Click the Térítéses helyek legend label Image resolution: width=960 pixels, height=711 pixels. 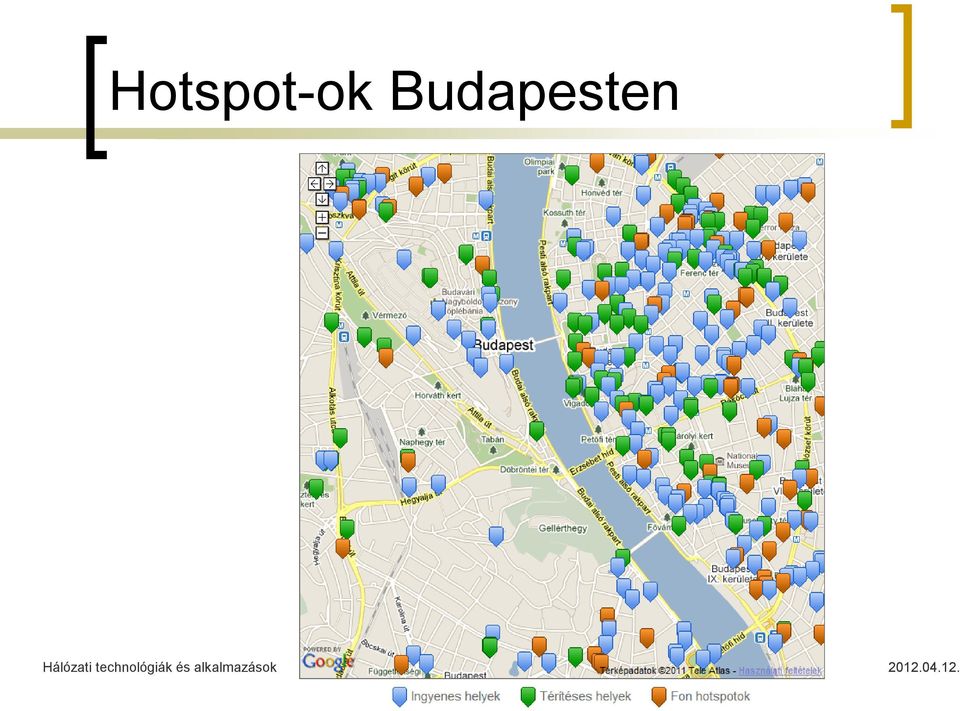click(x=585, y=696)
